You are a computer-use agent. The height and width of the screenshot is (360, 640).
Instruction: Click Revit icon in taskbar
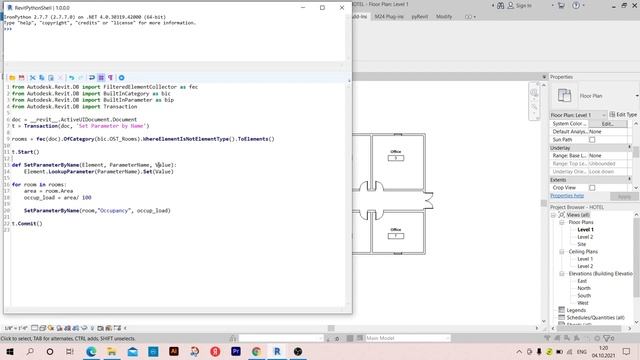click(x=277, y=351)
